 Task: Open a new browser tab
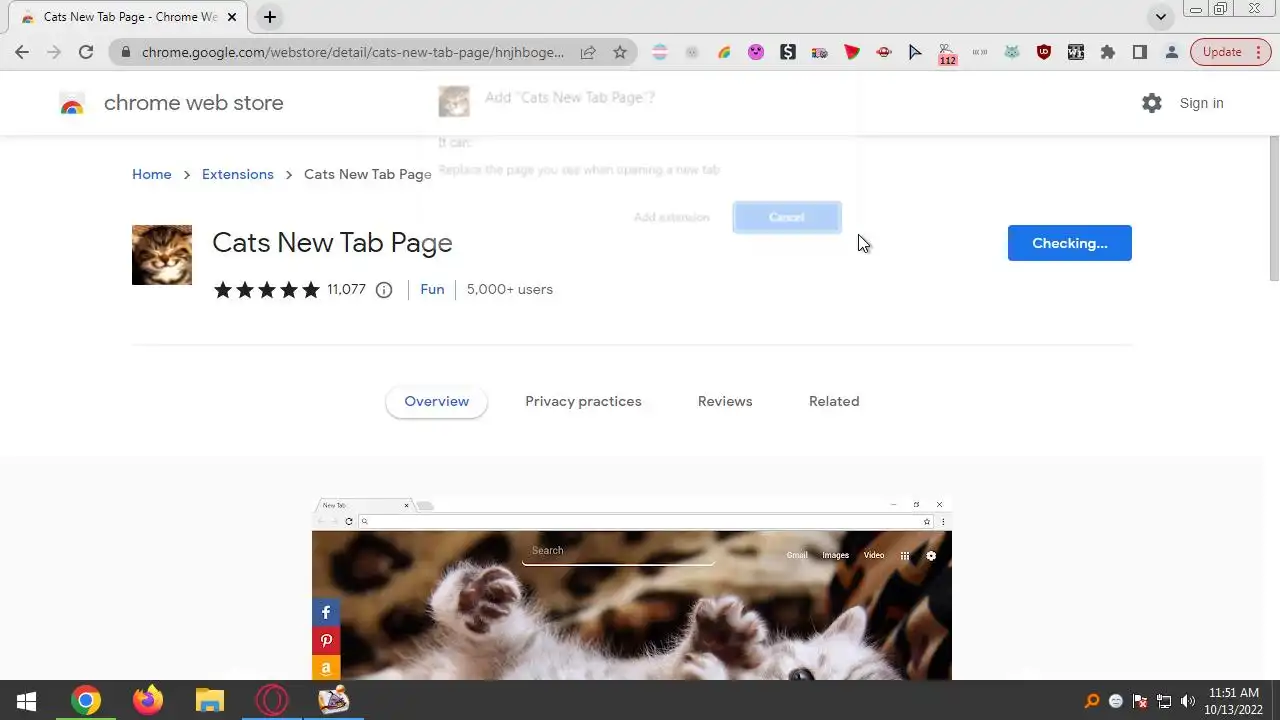270,17
